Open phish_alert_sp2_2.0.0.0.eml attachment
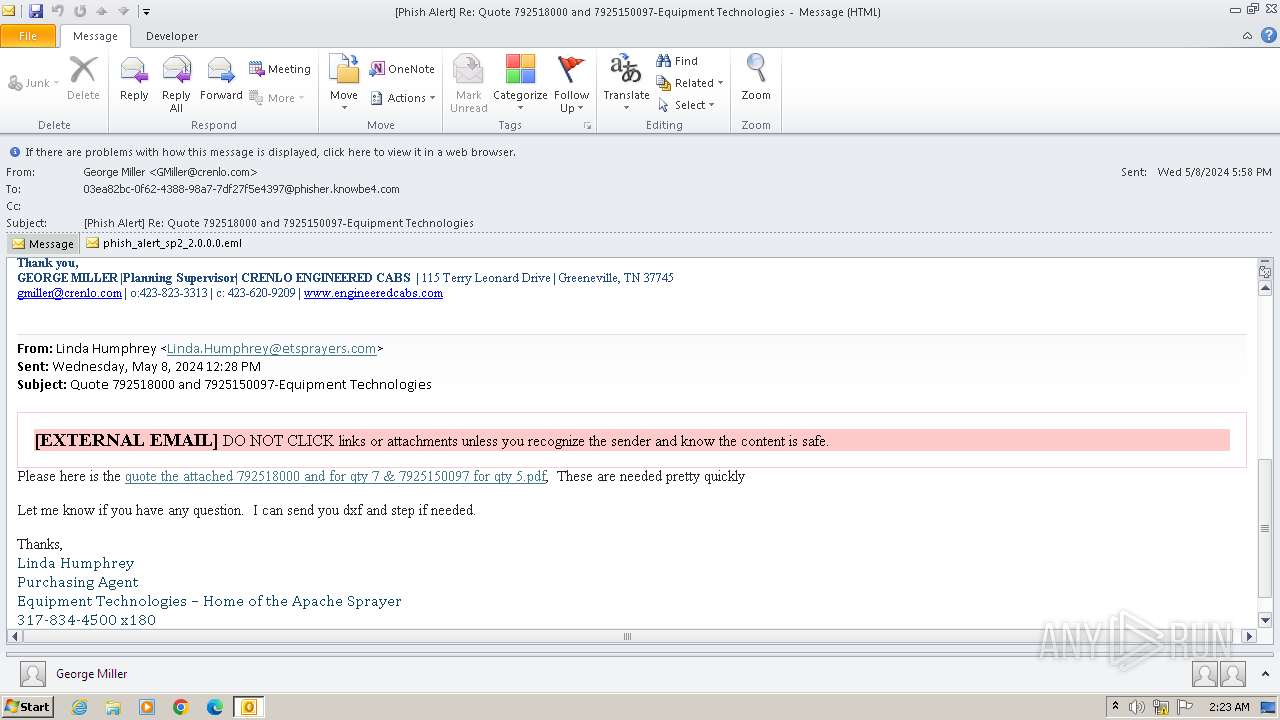The image size is (1280, 720). pos(164,243)
